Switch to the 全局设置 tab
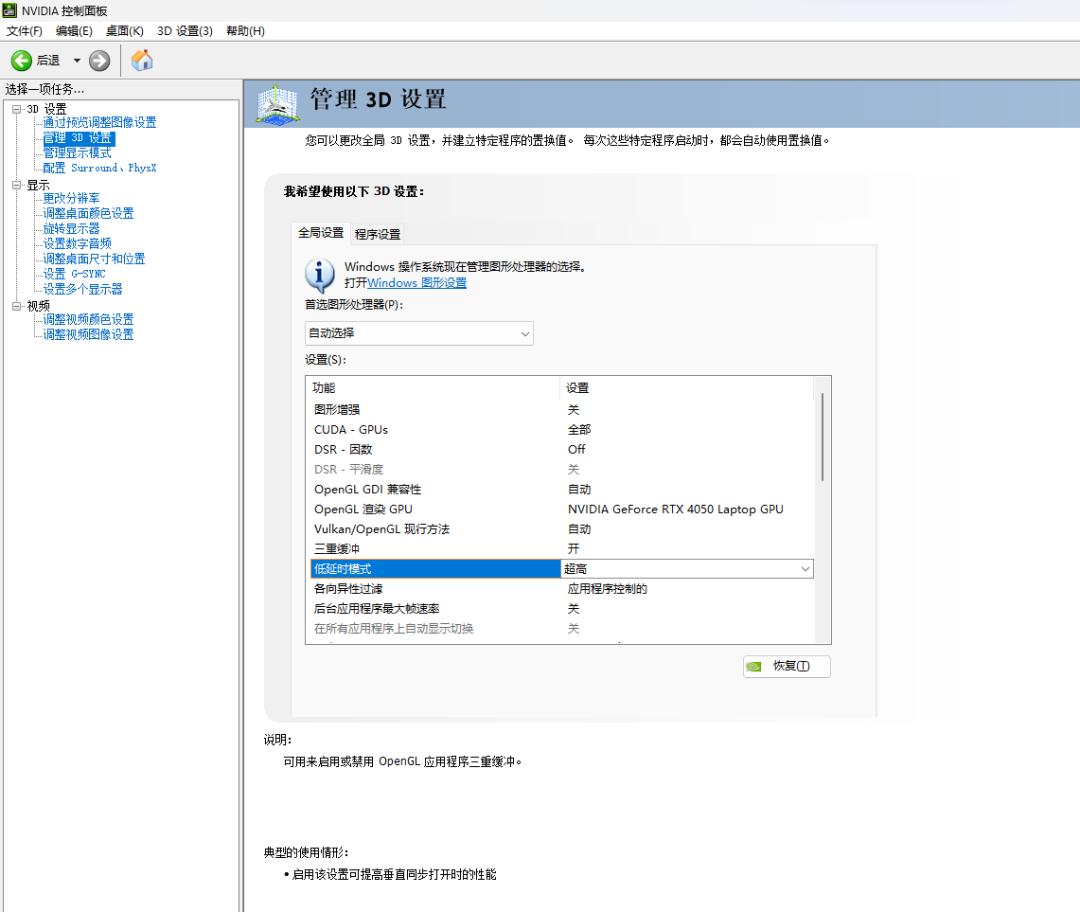Screen dimensions: 1080x912 (x=321, y=233)
